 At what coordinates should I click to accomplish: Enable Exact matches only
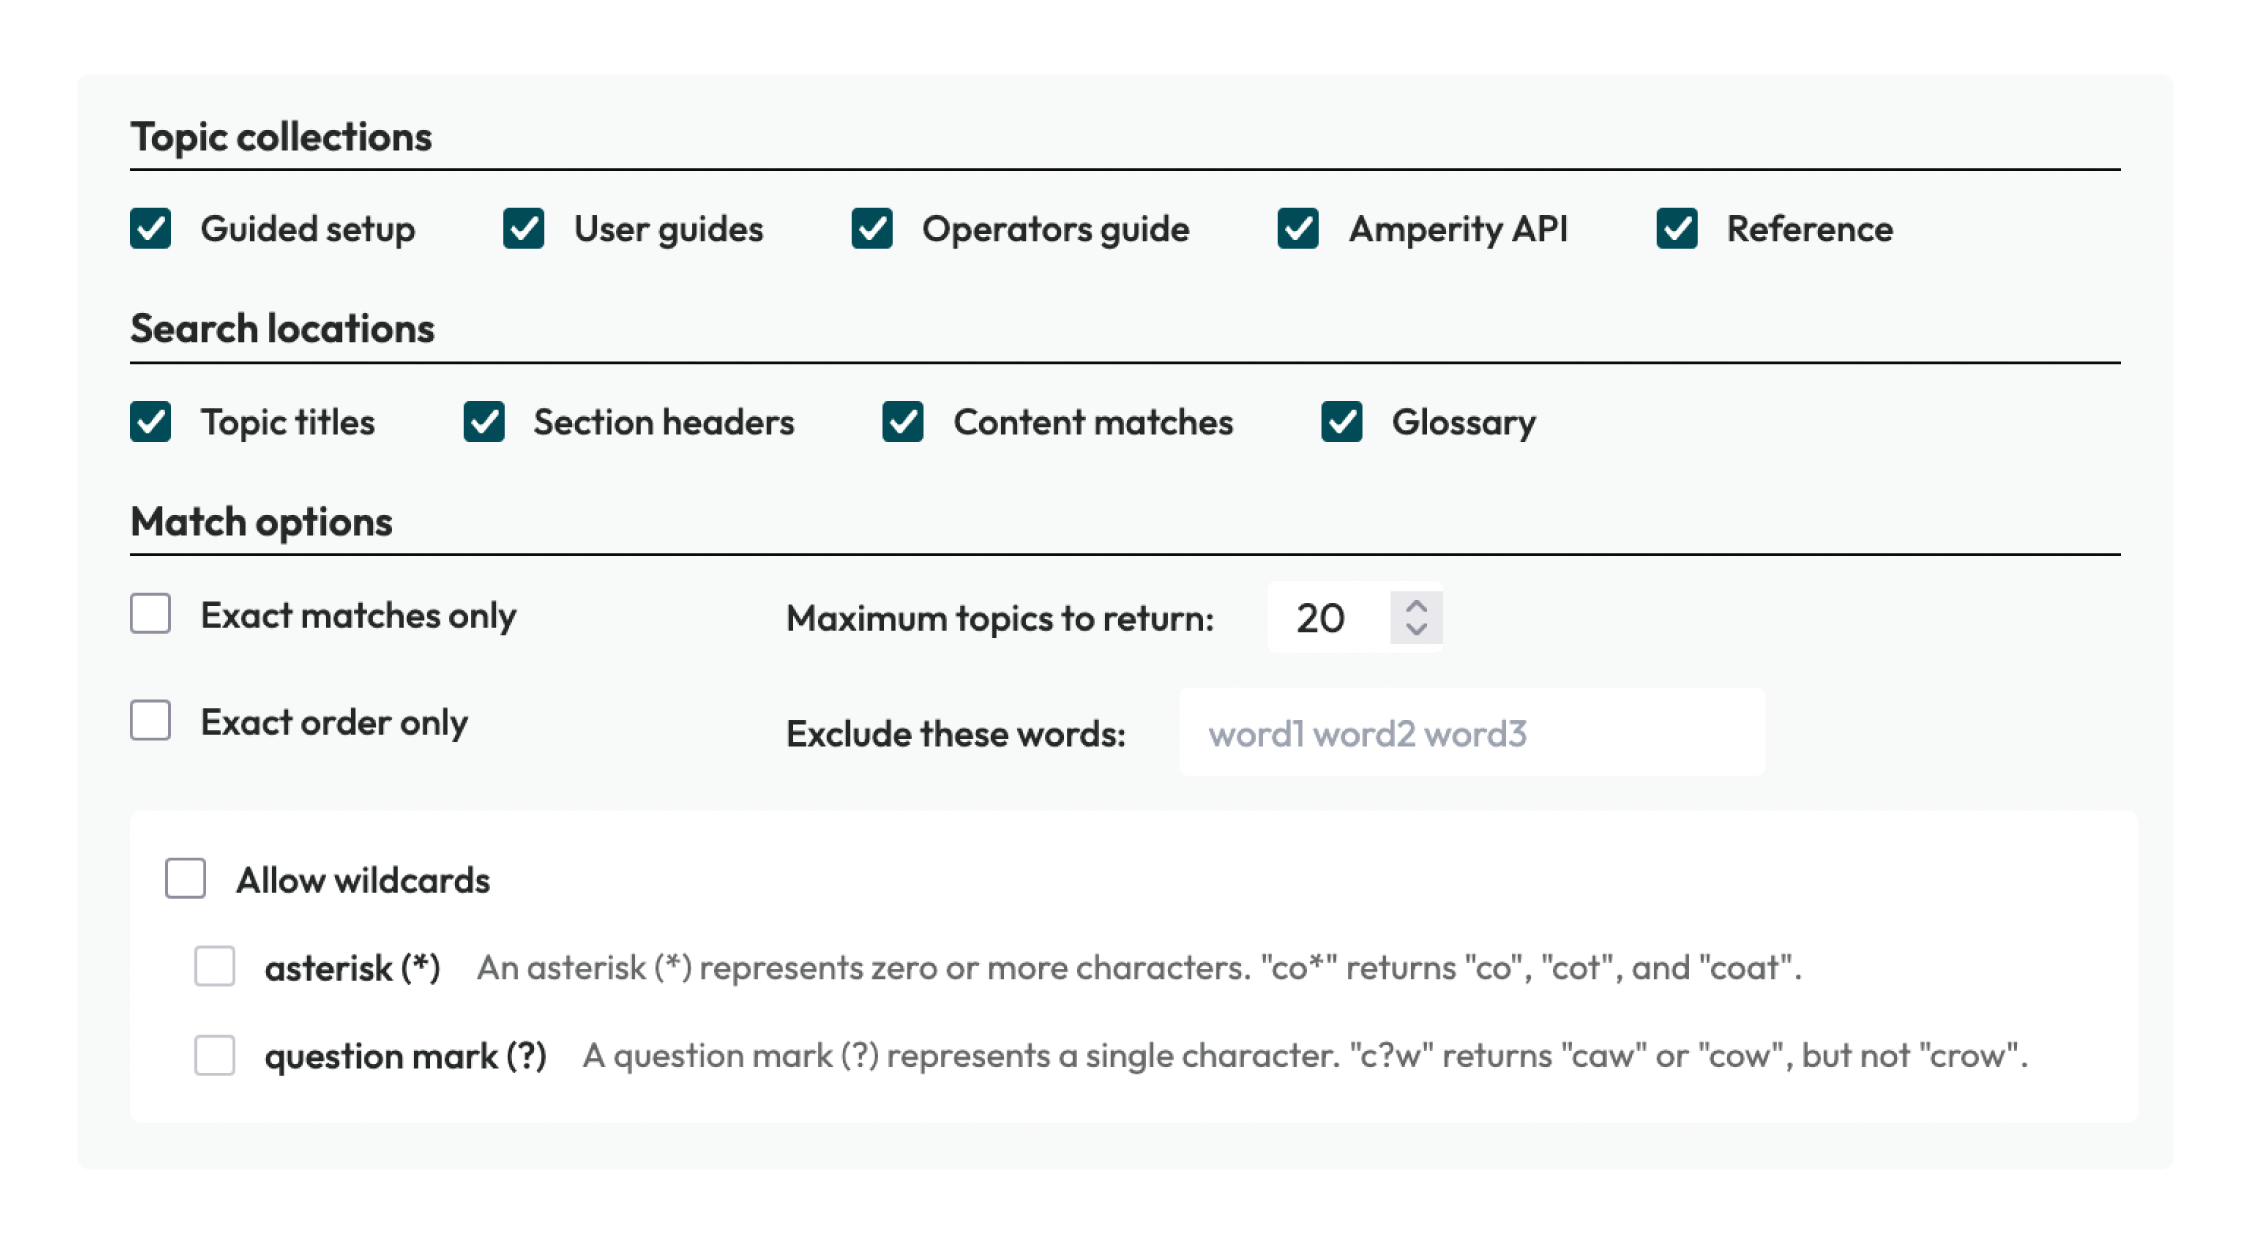pos(151,615)
